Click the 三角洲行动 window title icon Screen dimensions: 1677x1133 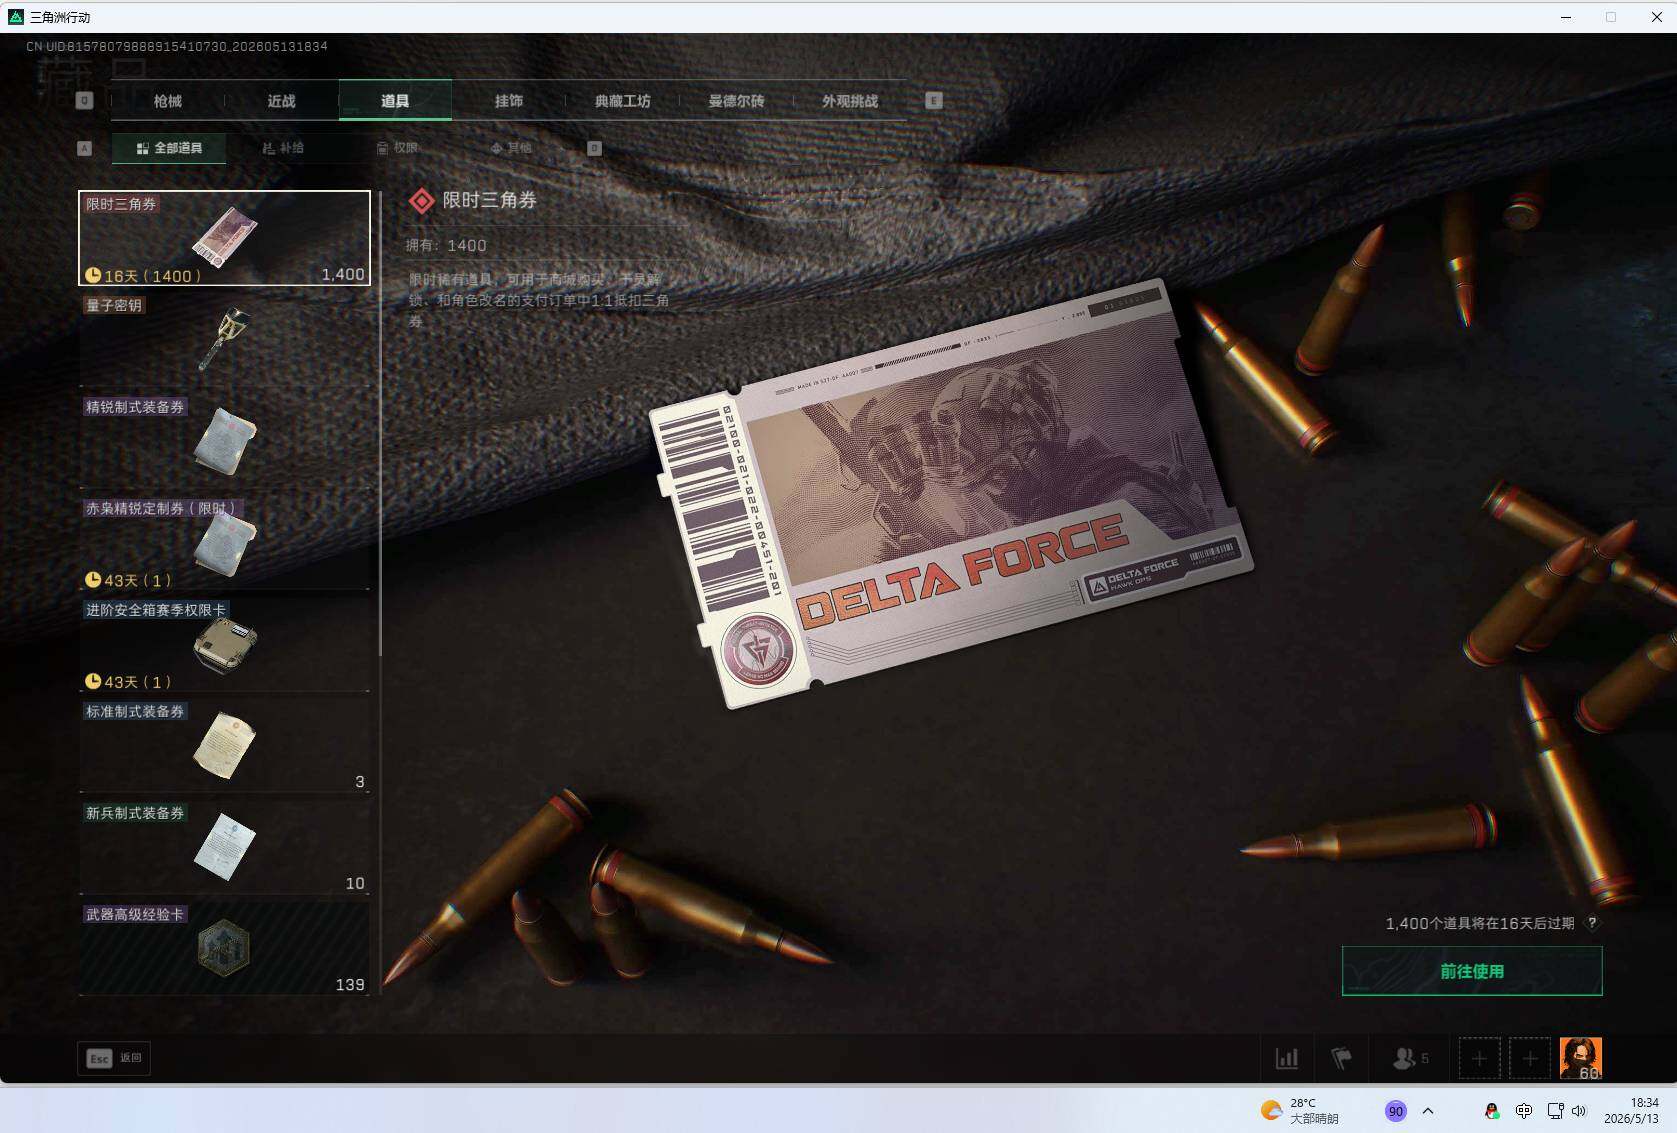click(x=16, y=17)
